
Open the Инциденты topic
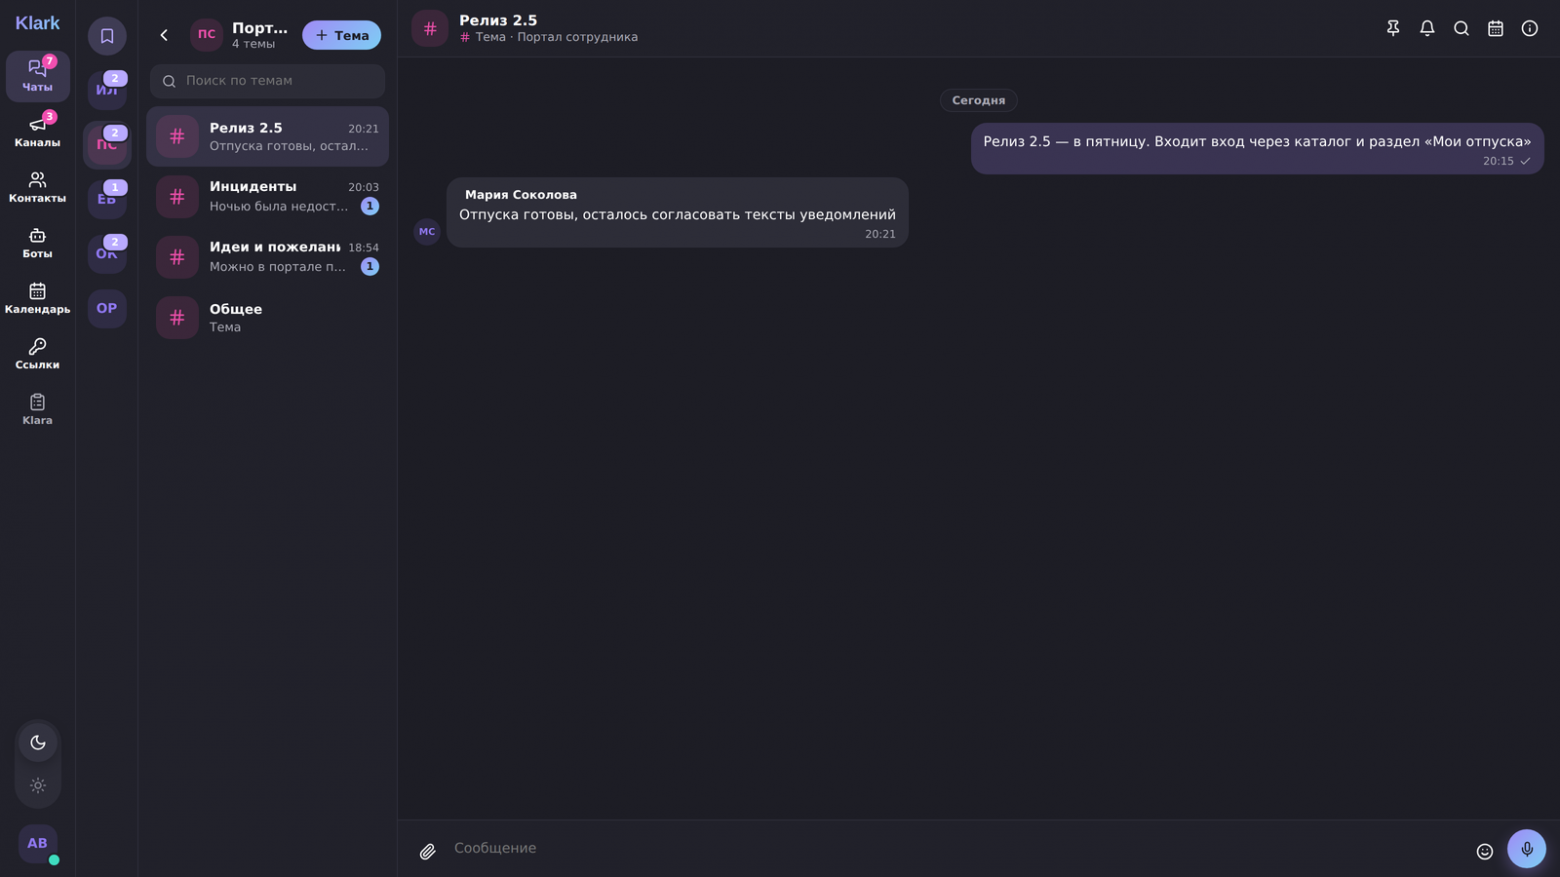tap(267, 196)
